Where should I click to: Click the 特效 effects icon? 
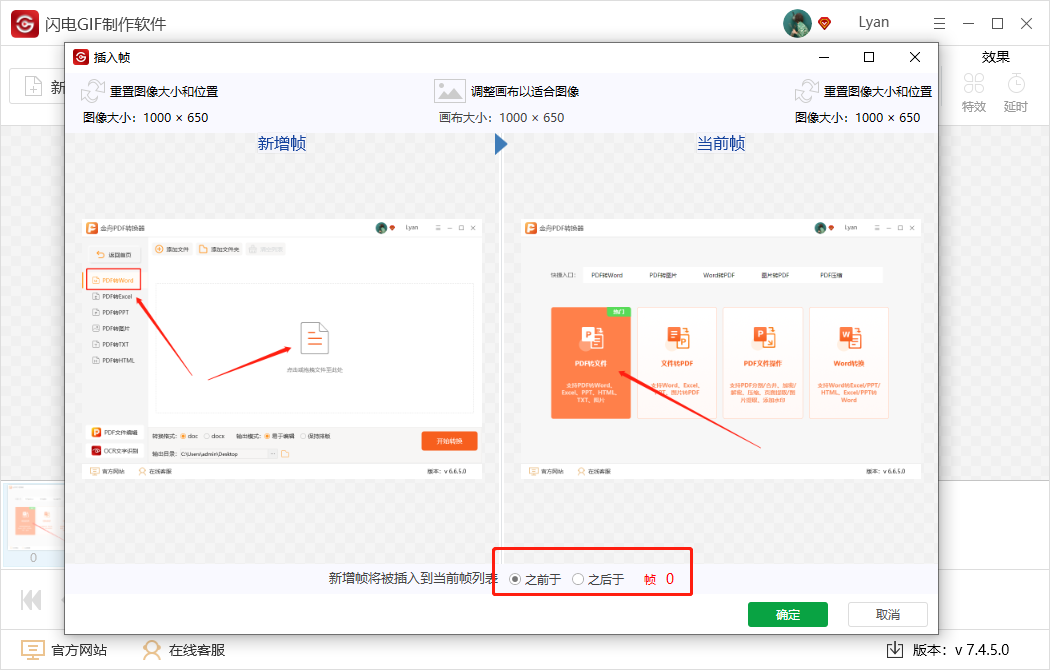974,83
